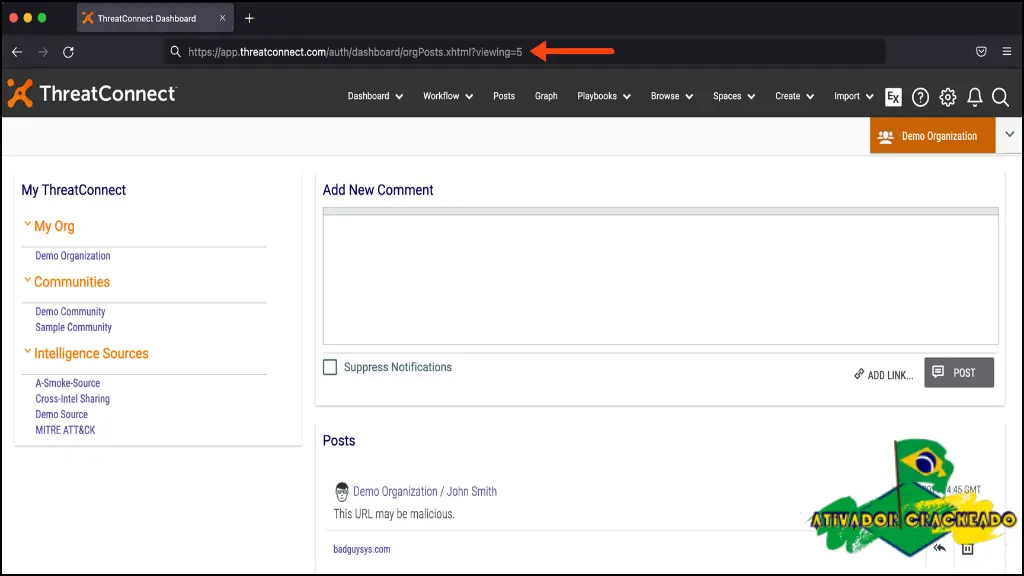Click John Smith's avatar icon

342,492
